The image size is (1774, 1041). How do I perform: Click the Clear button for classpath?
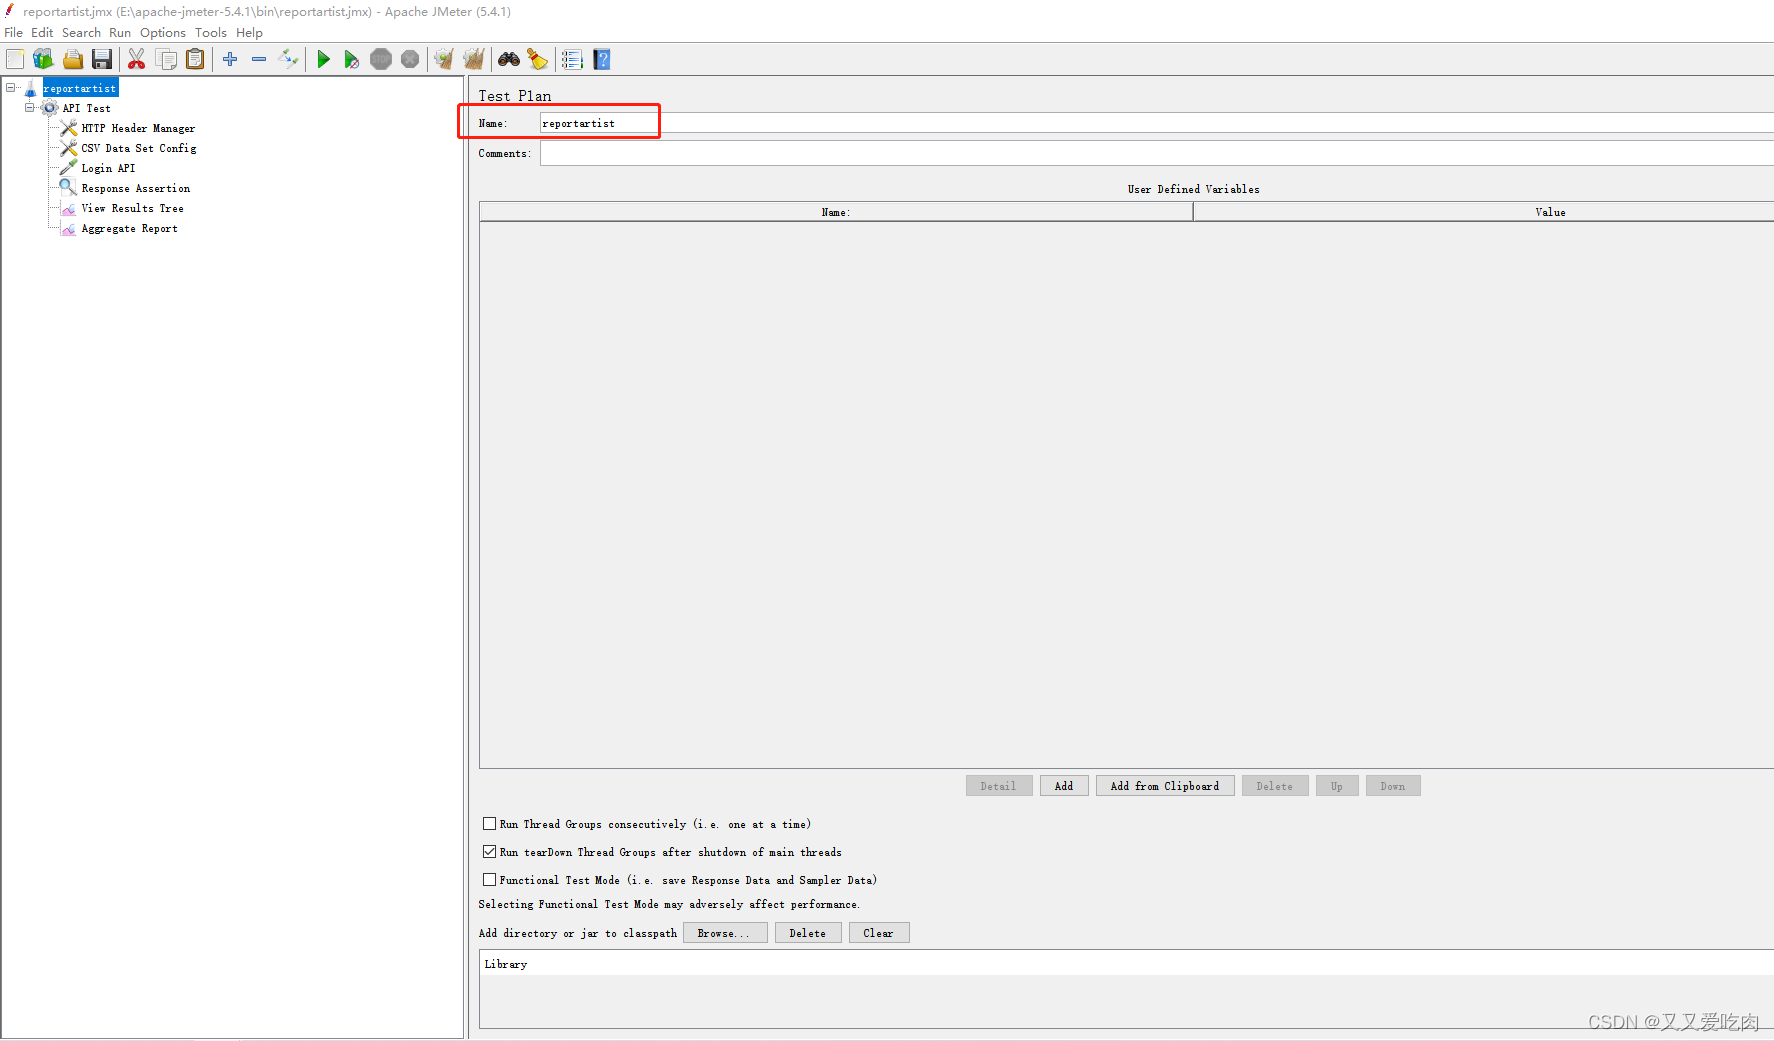[x=879, y=933]
